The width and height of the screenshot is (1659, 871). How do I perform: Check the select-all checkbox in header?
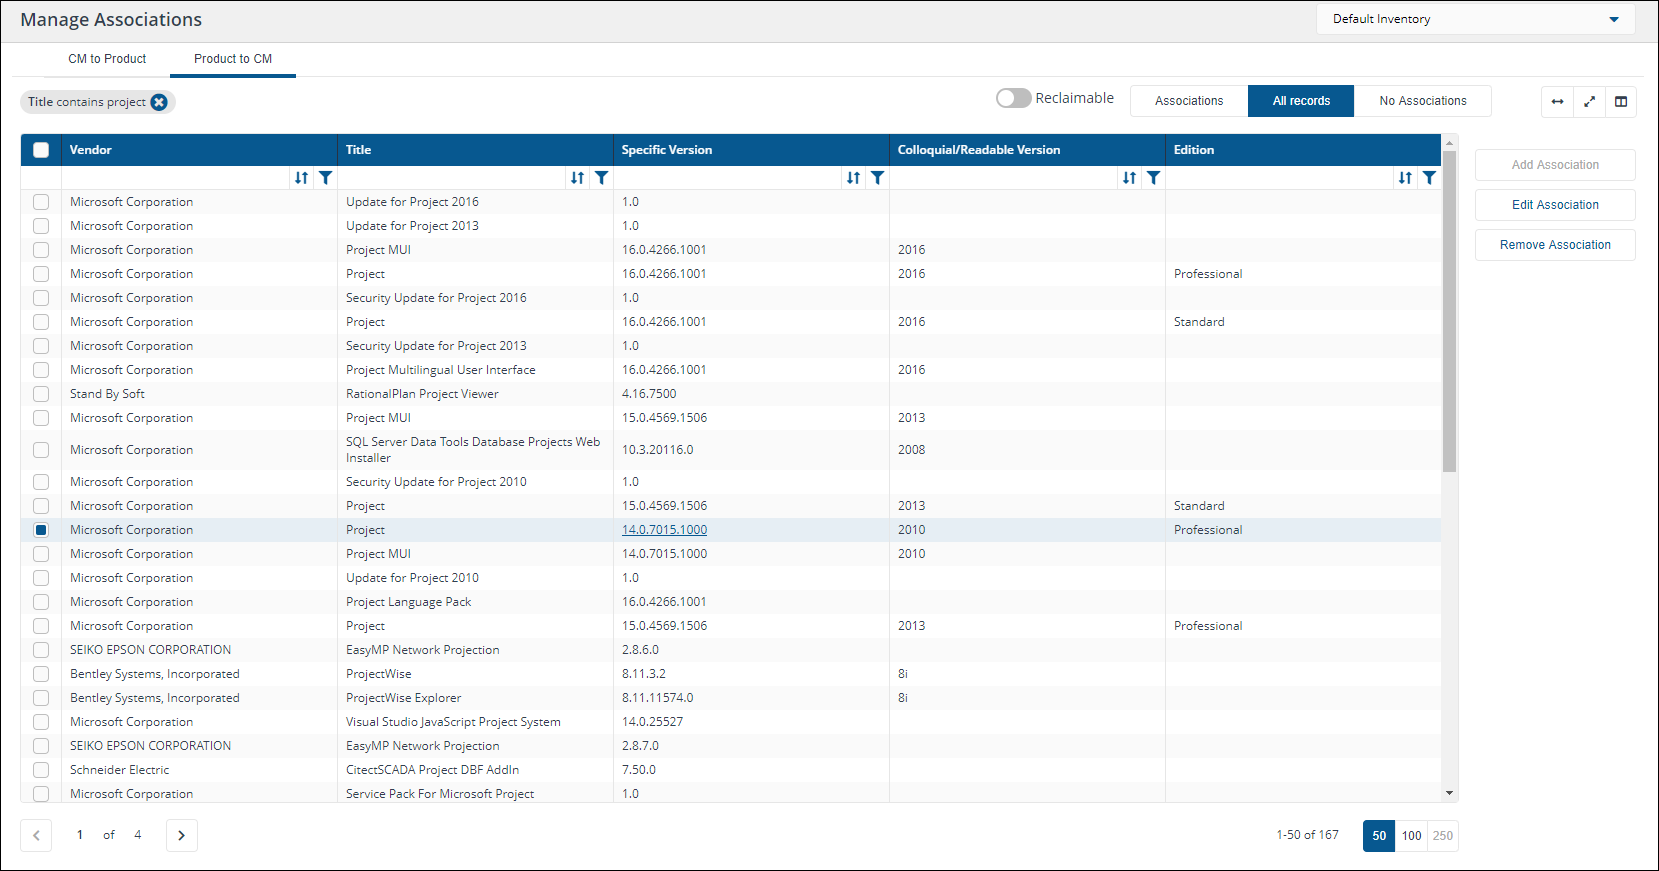41,150
